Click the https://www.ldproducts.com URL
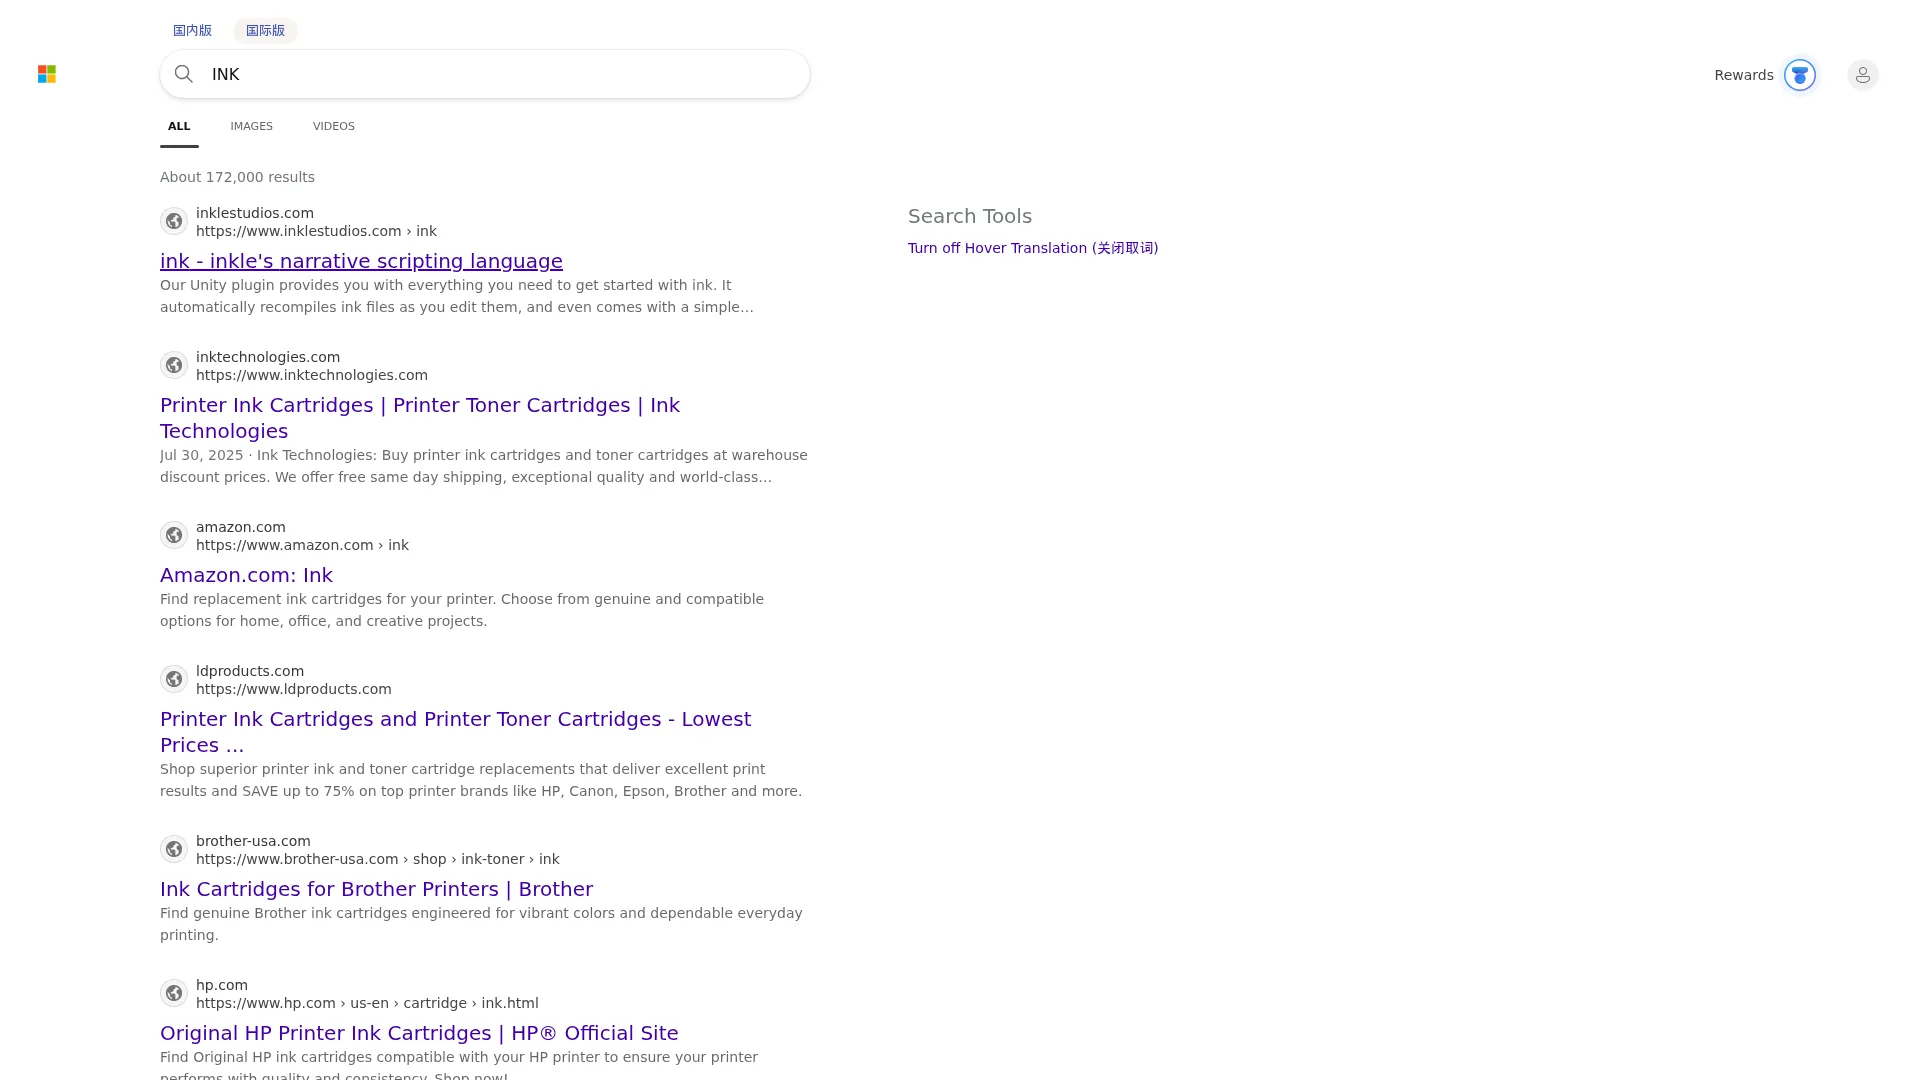Image resolution: width=1920 pixels, height=1080 pixels. [294, 689]
